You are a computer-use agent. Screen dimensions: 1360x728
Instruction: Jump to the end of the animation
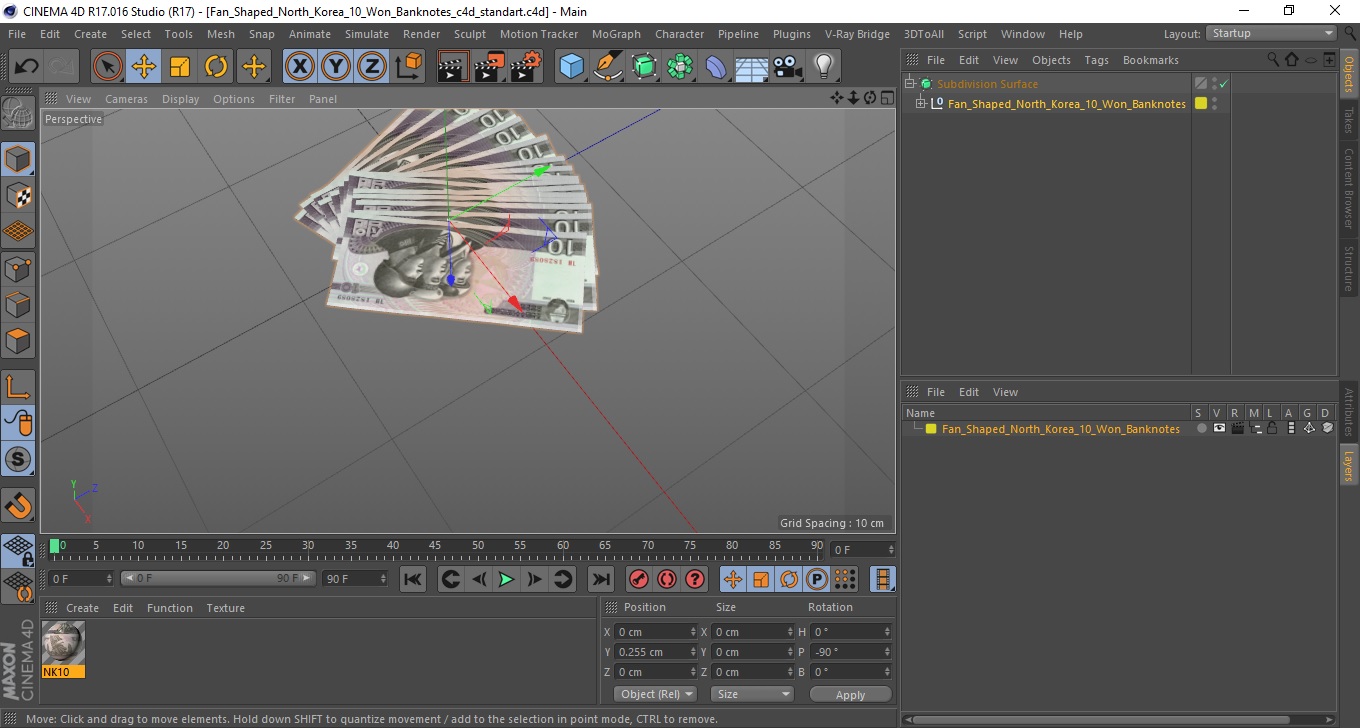[x=600, y=579]
